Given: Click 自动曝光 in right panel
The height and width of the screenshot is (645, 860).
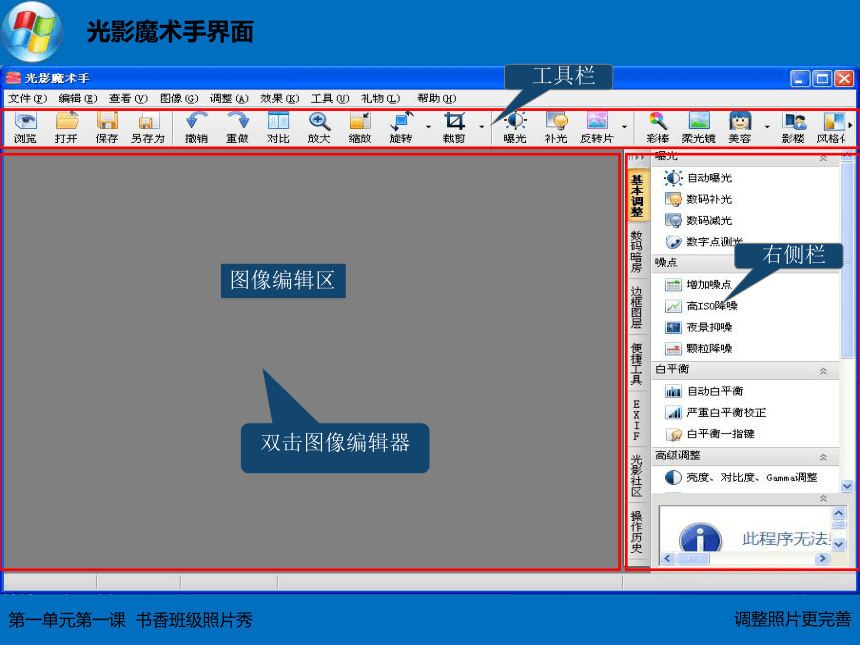Looking at the screenshot, I should 698,178.
